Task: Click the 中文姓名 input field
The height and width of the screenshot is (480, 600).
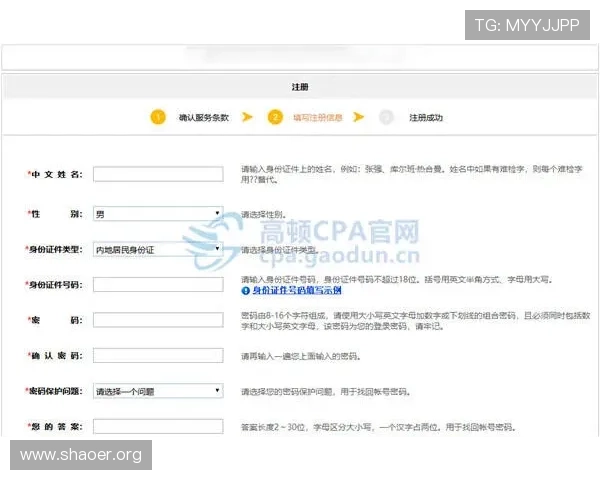Action: (158, 174)
